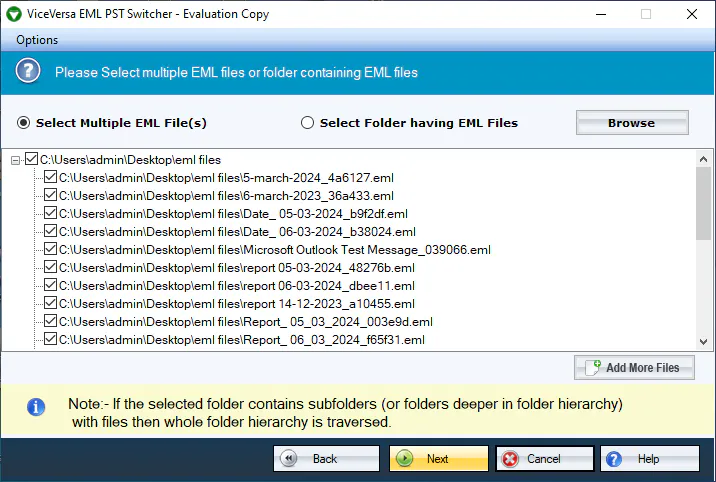Select root path C:\Users\admin\Desktop\eml files
Image resolution: width=716 pixels, height=482 pixels.
pyautogui.click(x=130, y=160)
